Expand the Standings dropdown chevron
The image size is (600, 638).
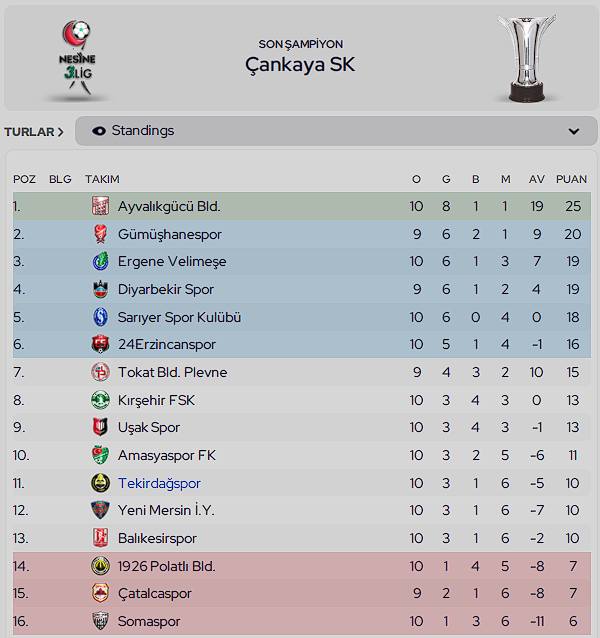pos(574,131)
